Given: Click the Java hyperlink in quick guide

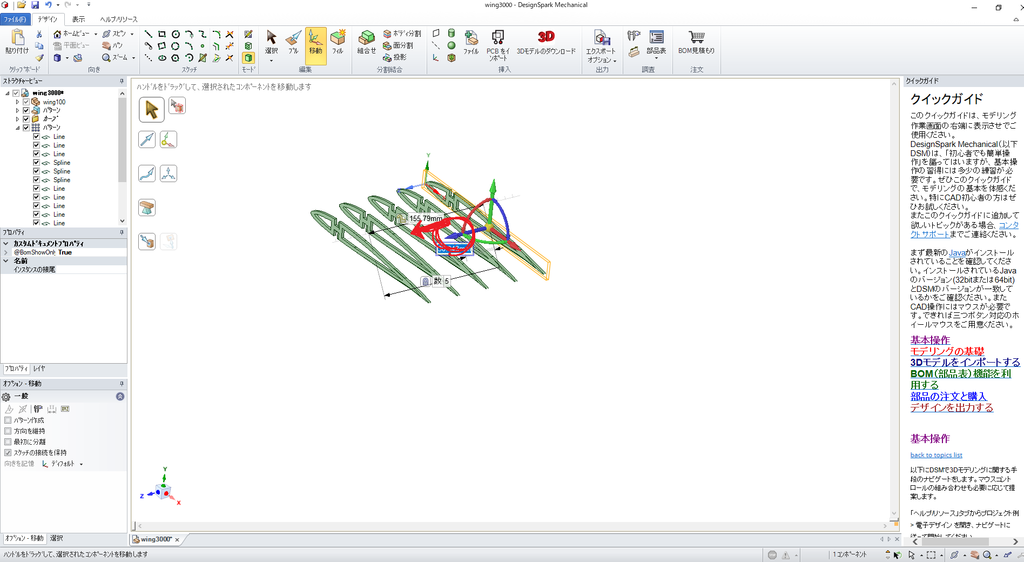Looking at the screenshot, I should (x=957, y=253).
